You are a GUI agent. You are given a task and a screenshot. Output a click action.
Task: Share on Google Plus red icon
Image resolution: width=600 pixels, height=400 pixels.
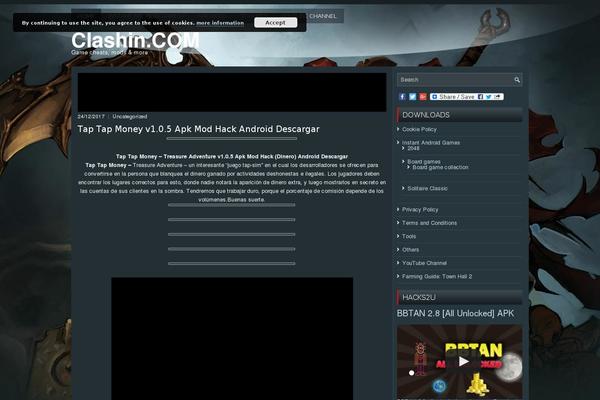423,96
